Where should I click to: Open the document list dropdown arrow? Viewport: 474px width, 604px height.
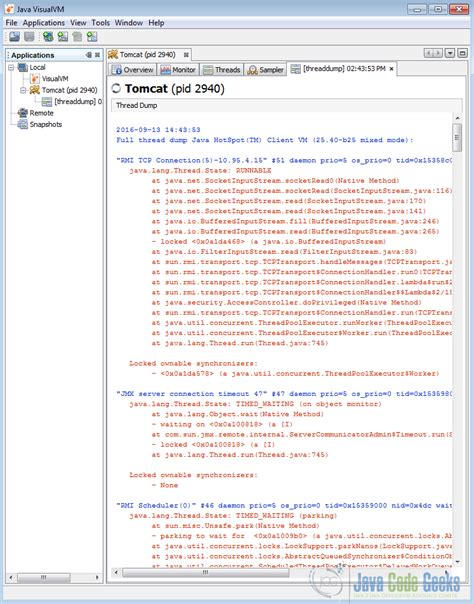[x=450, y=53]
